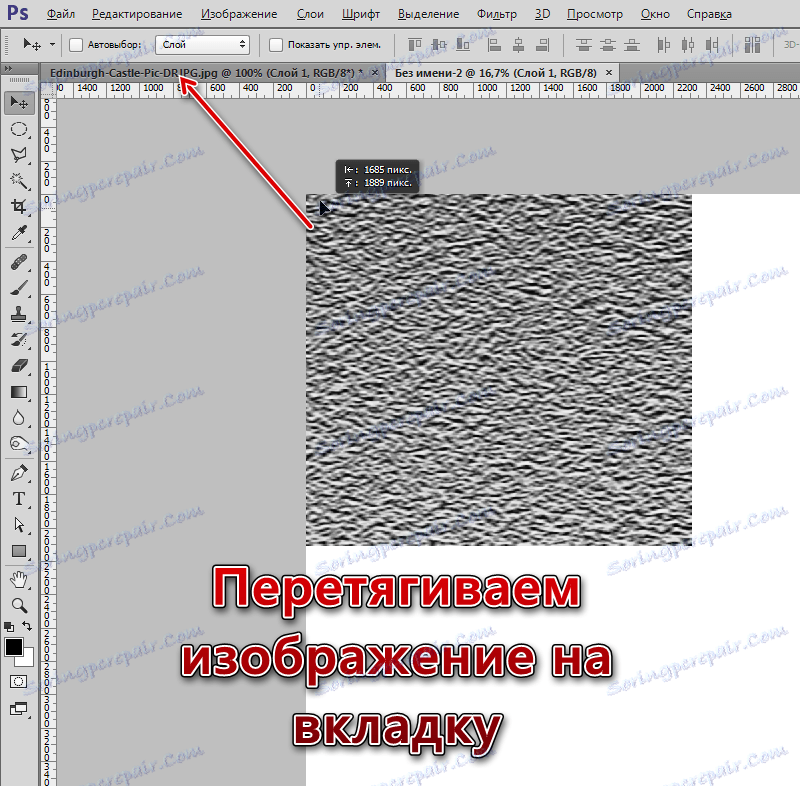
Task: Open the Выделение menu
Action: pyautogui.click(x=429, y=14)
